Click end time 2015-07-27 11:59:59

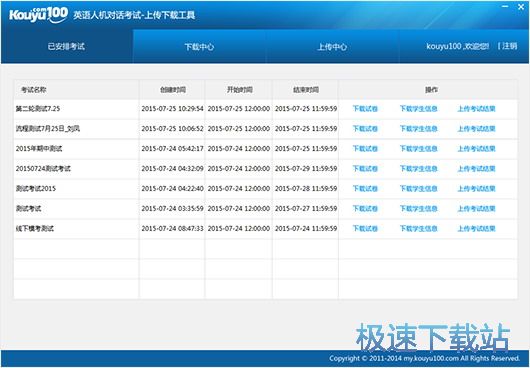pyautogui.click(x=306, y=208)
